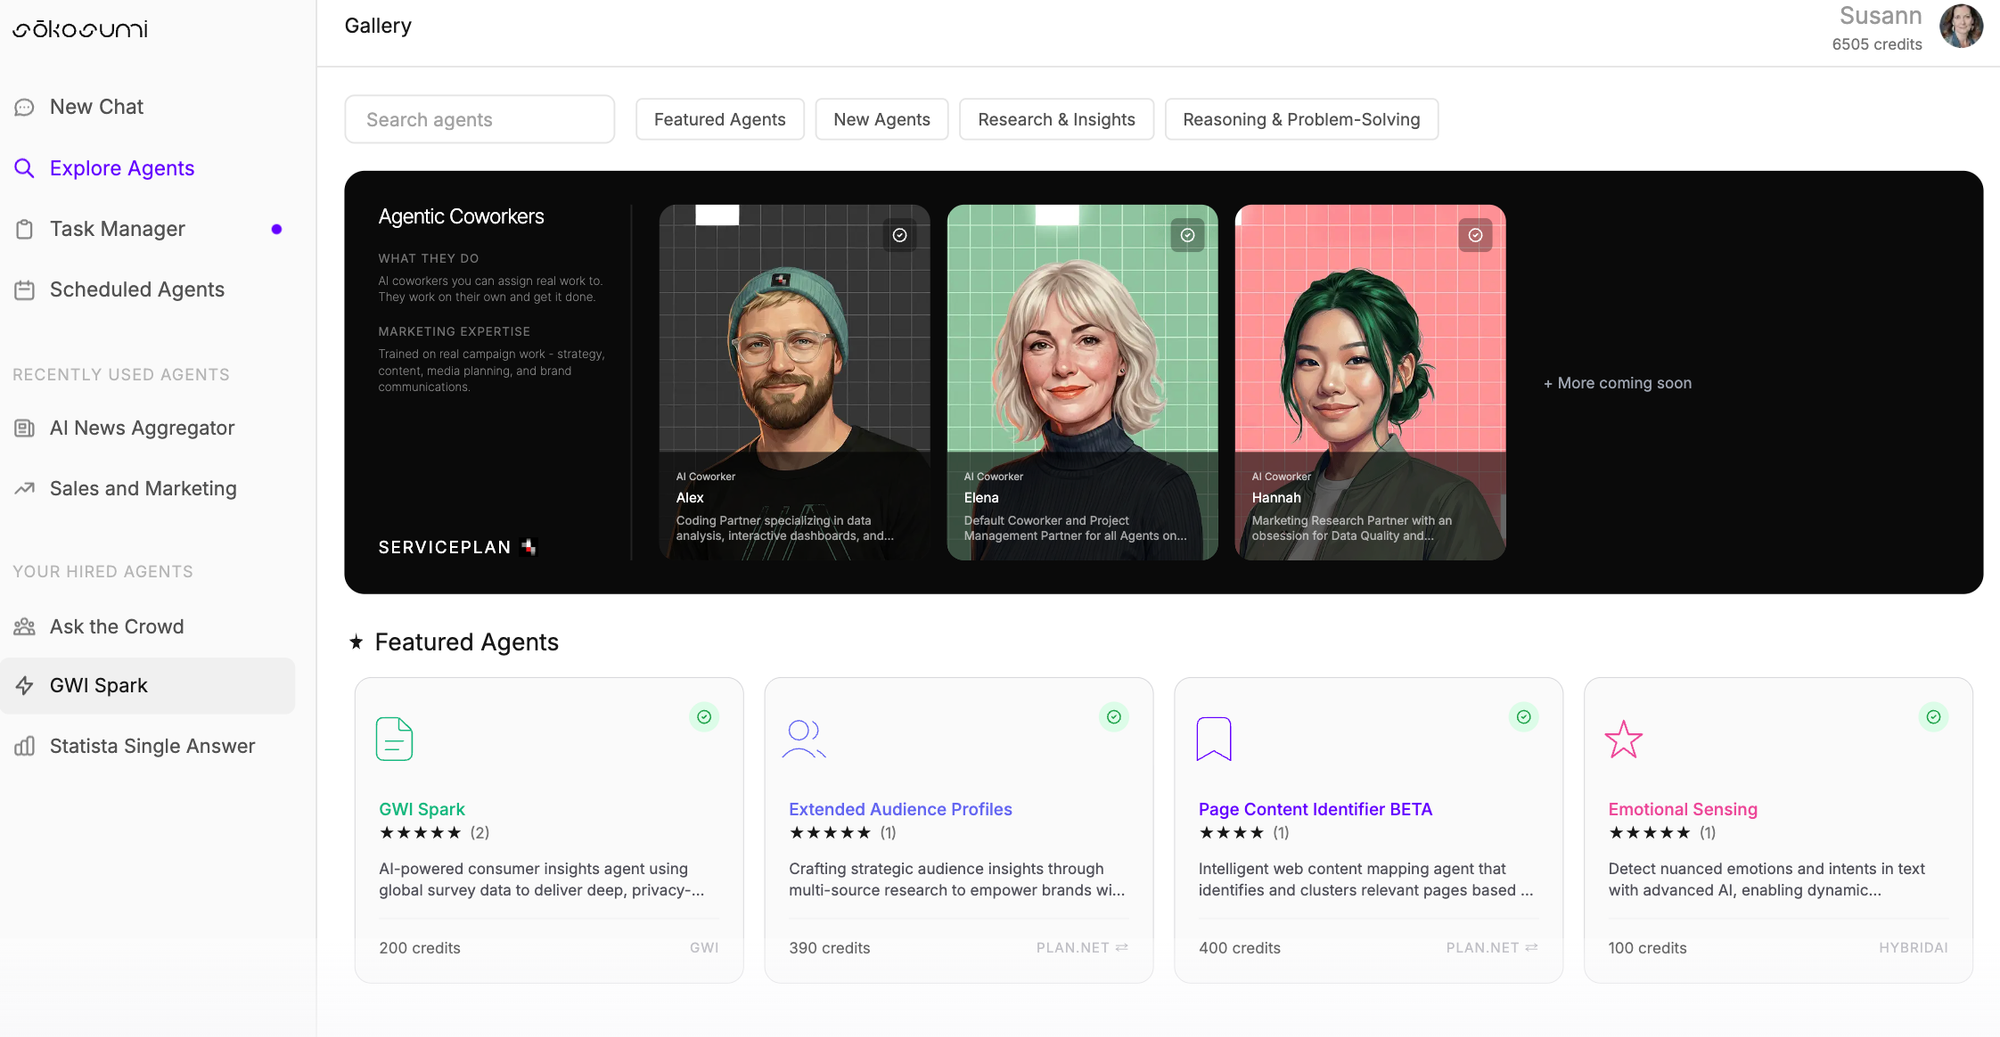Click the Task Manager clipboard icon
This screenshot has width=2000, height=1037.
click(25, 229)
